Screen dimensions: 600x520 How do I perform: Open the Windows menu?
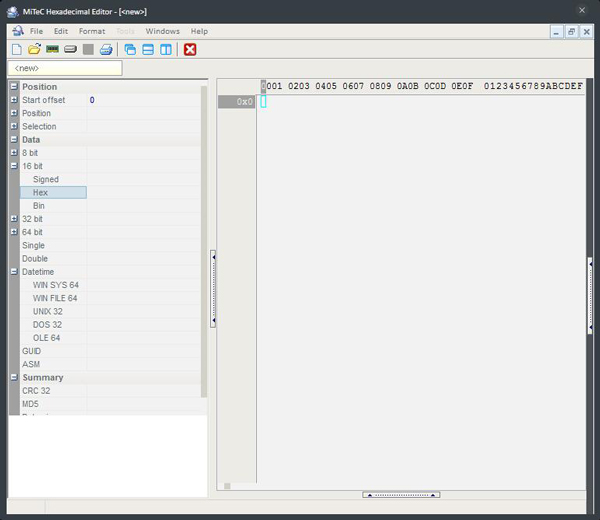(163, 31)
